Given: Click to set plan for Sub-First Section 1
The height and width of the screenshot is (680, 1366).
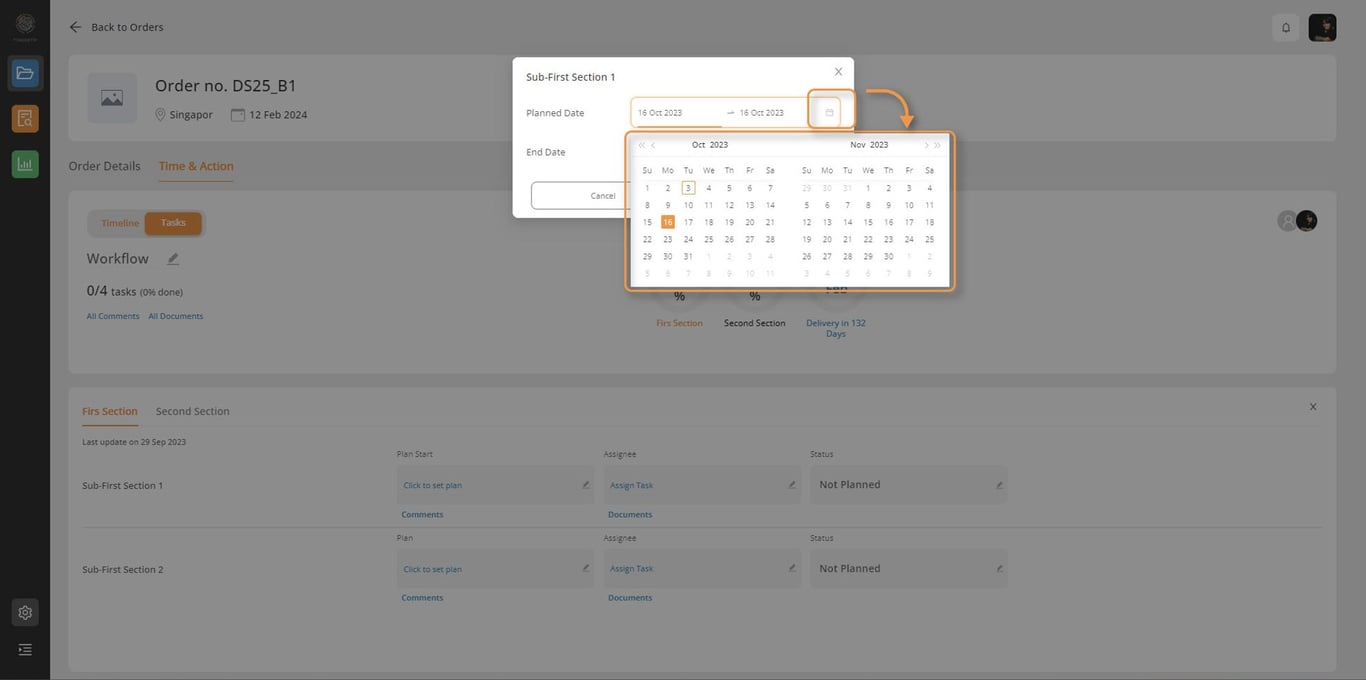Looking at the screenshot, I should (433, 485).
